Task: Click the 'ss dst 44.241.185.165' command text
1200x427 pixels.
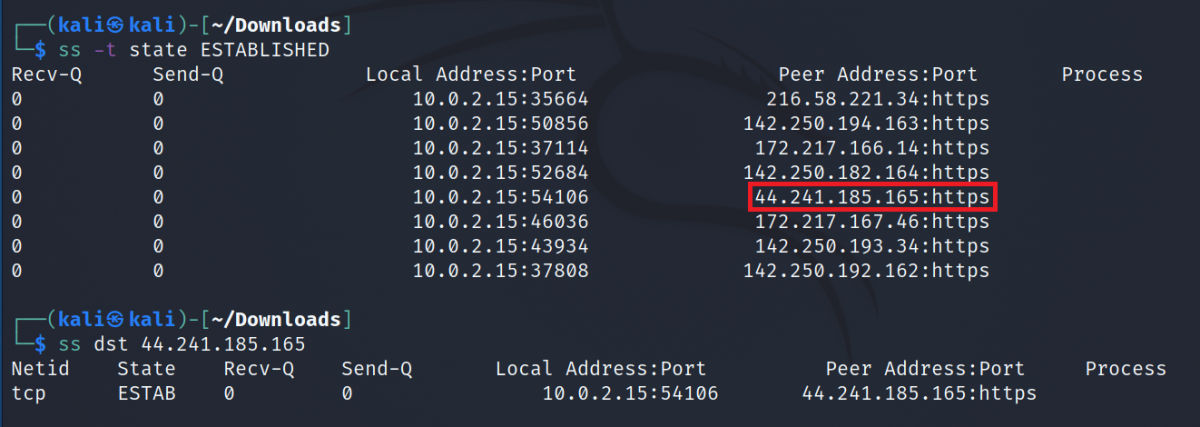Action: pyautogui.click(x=183, y=344)
